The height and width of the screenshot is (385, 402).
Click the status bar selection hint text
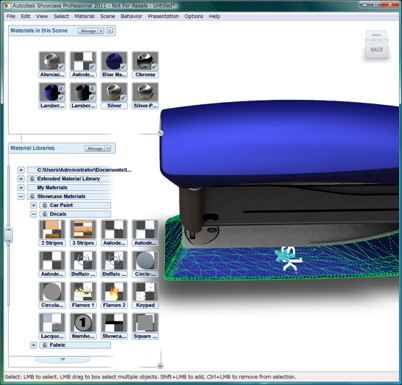(150, 377)
